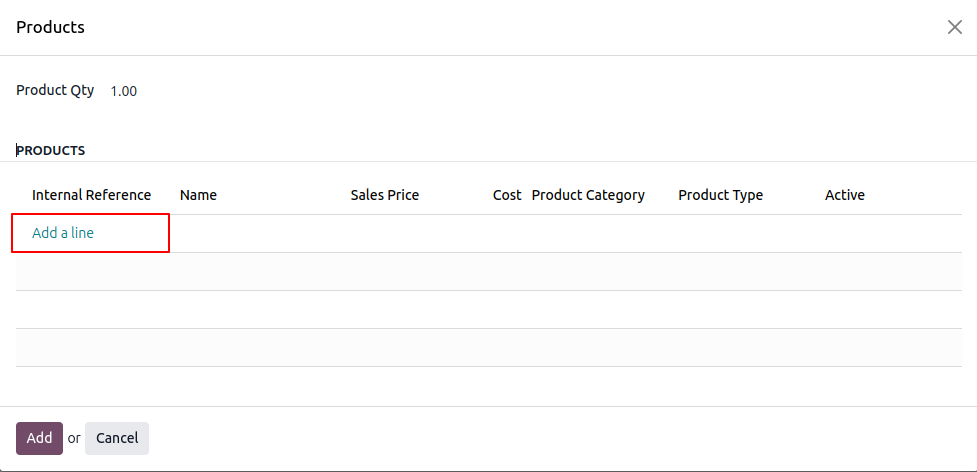Sort by the Internal Reference column header

pos(91,195)
